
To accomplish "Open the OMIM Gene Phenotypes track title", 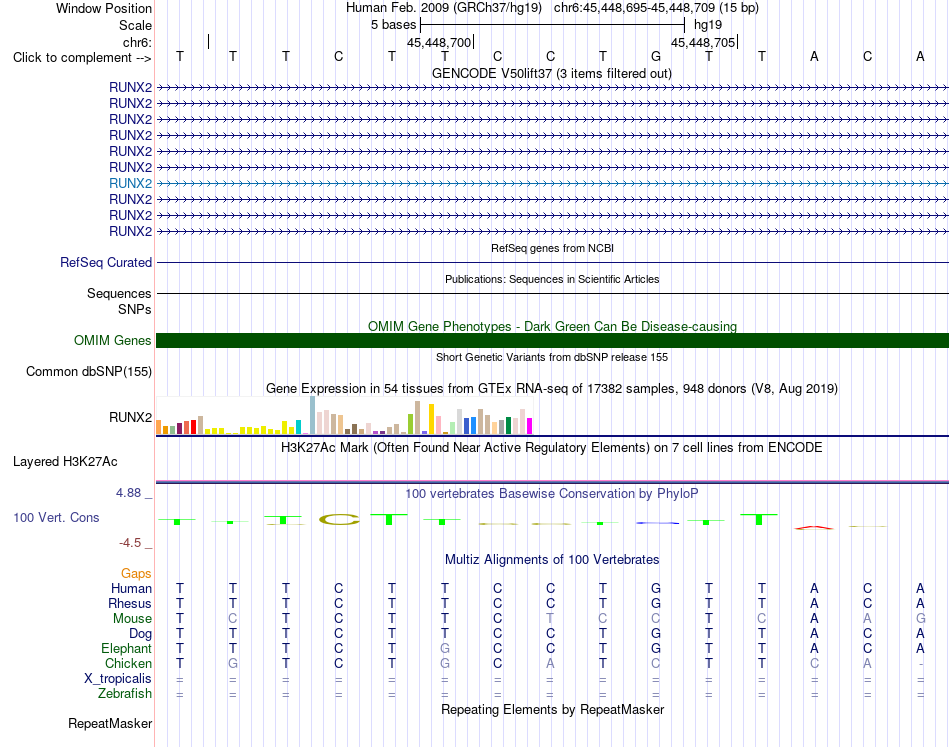I will [x=552, y=326].
